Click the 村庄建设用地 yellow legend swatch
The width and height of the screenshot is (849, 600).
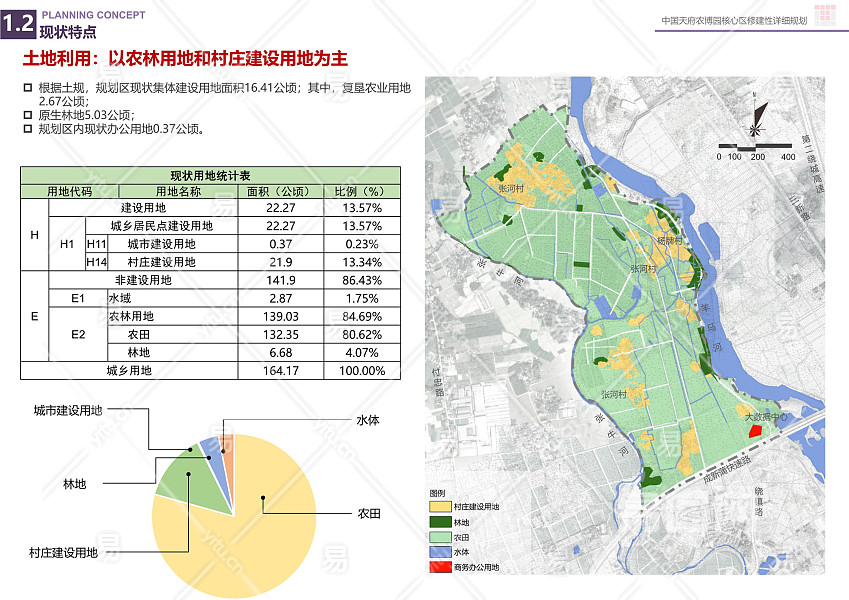click(x=440, y=507)
